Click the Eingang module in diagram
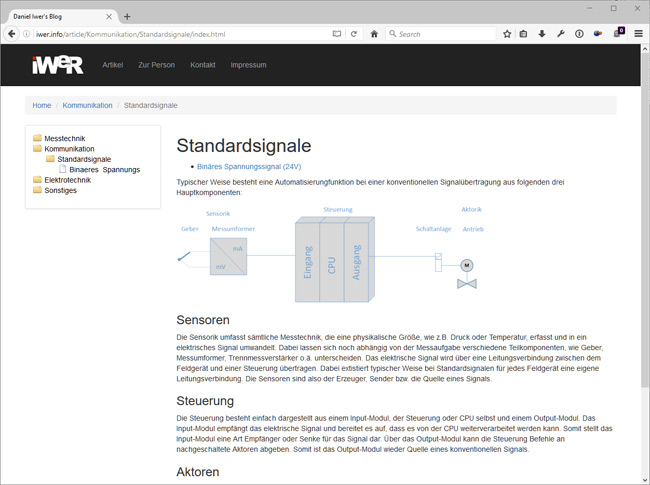Screen dimensions: 650x485 [308, 262]
